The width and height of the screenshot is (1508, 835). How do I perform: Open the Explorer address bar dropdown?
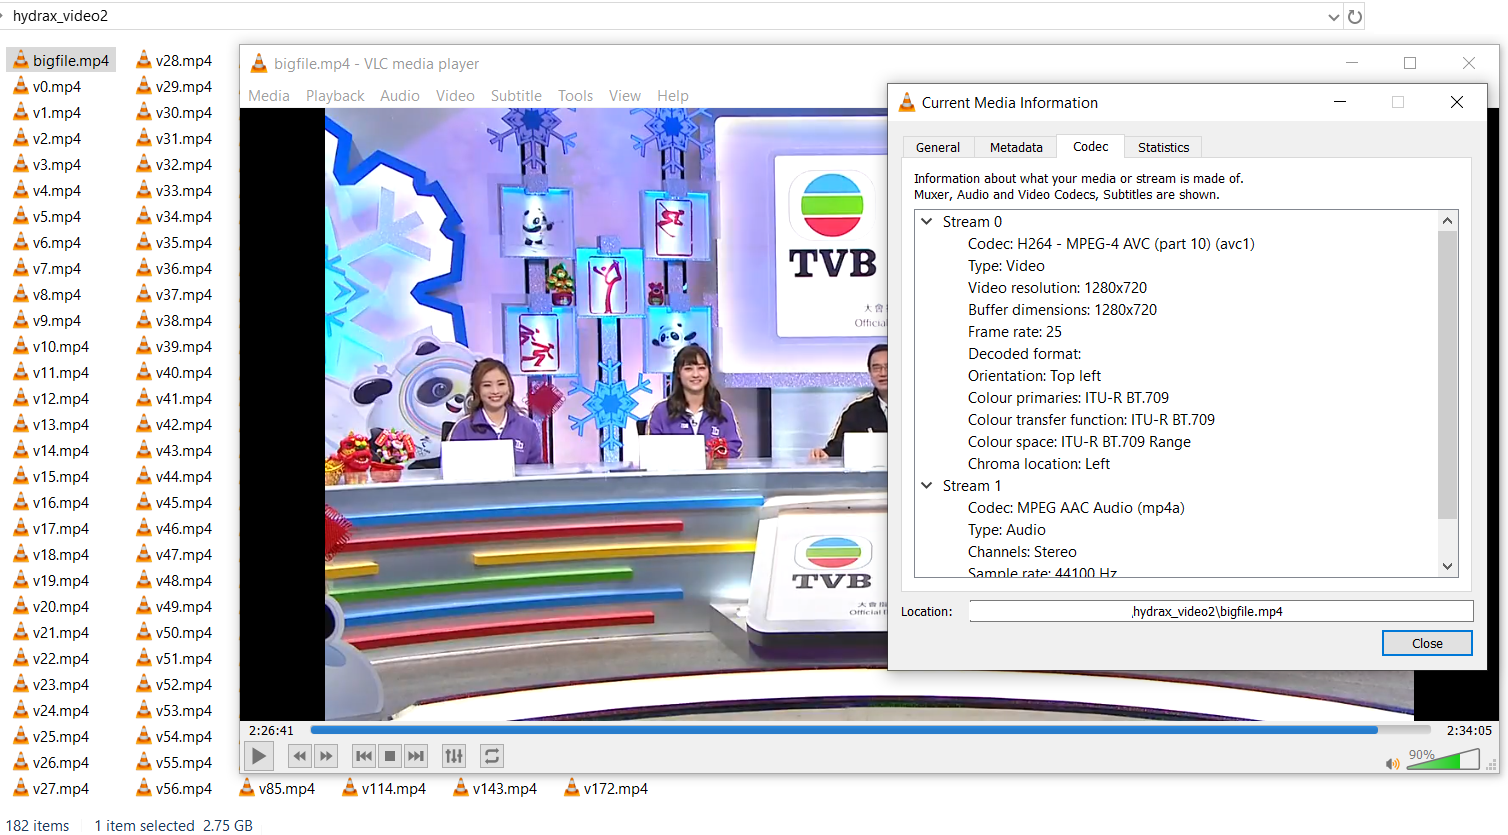1333,16
